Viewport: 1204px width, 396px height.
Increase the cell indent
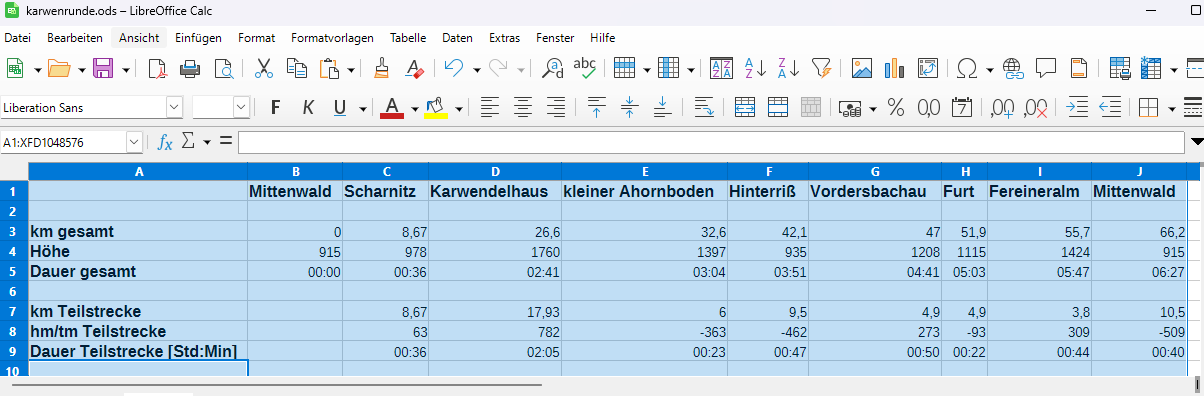1077,107
